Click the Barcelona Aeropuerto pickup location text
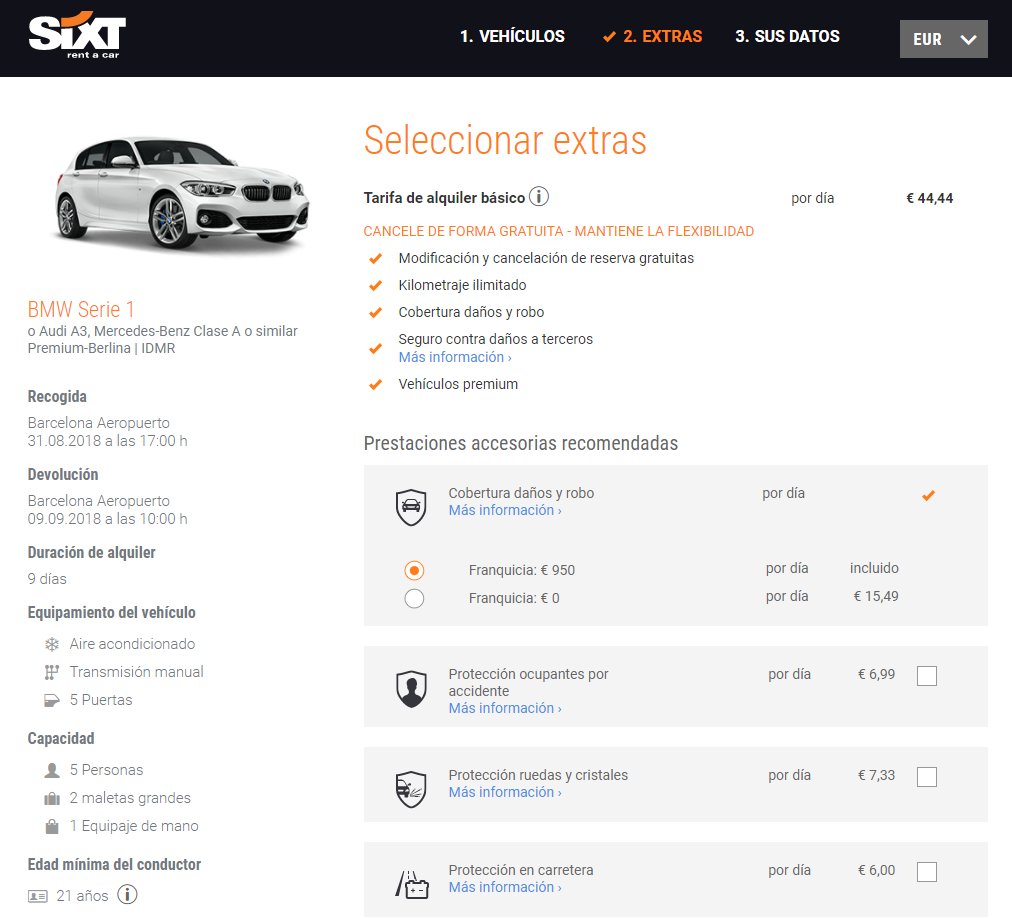The width and height of the screenshot is (1012, 918). tap(99, 423)
